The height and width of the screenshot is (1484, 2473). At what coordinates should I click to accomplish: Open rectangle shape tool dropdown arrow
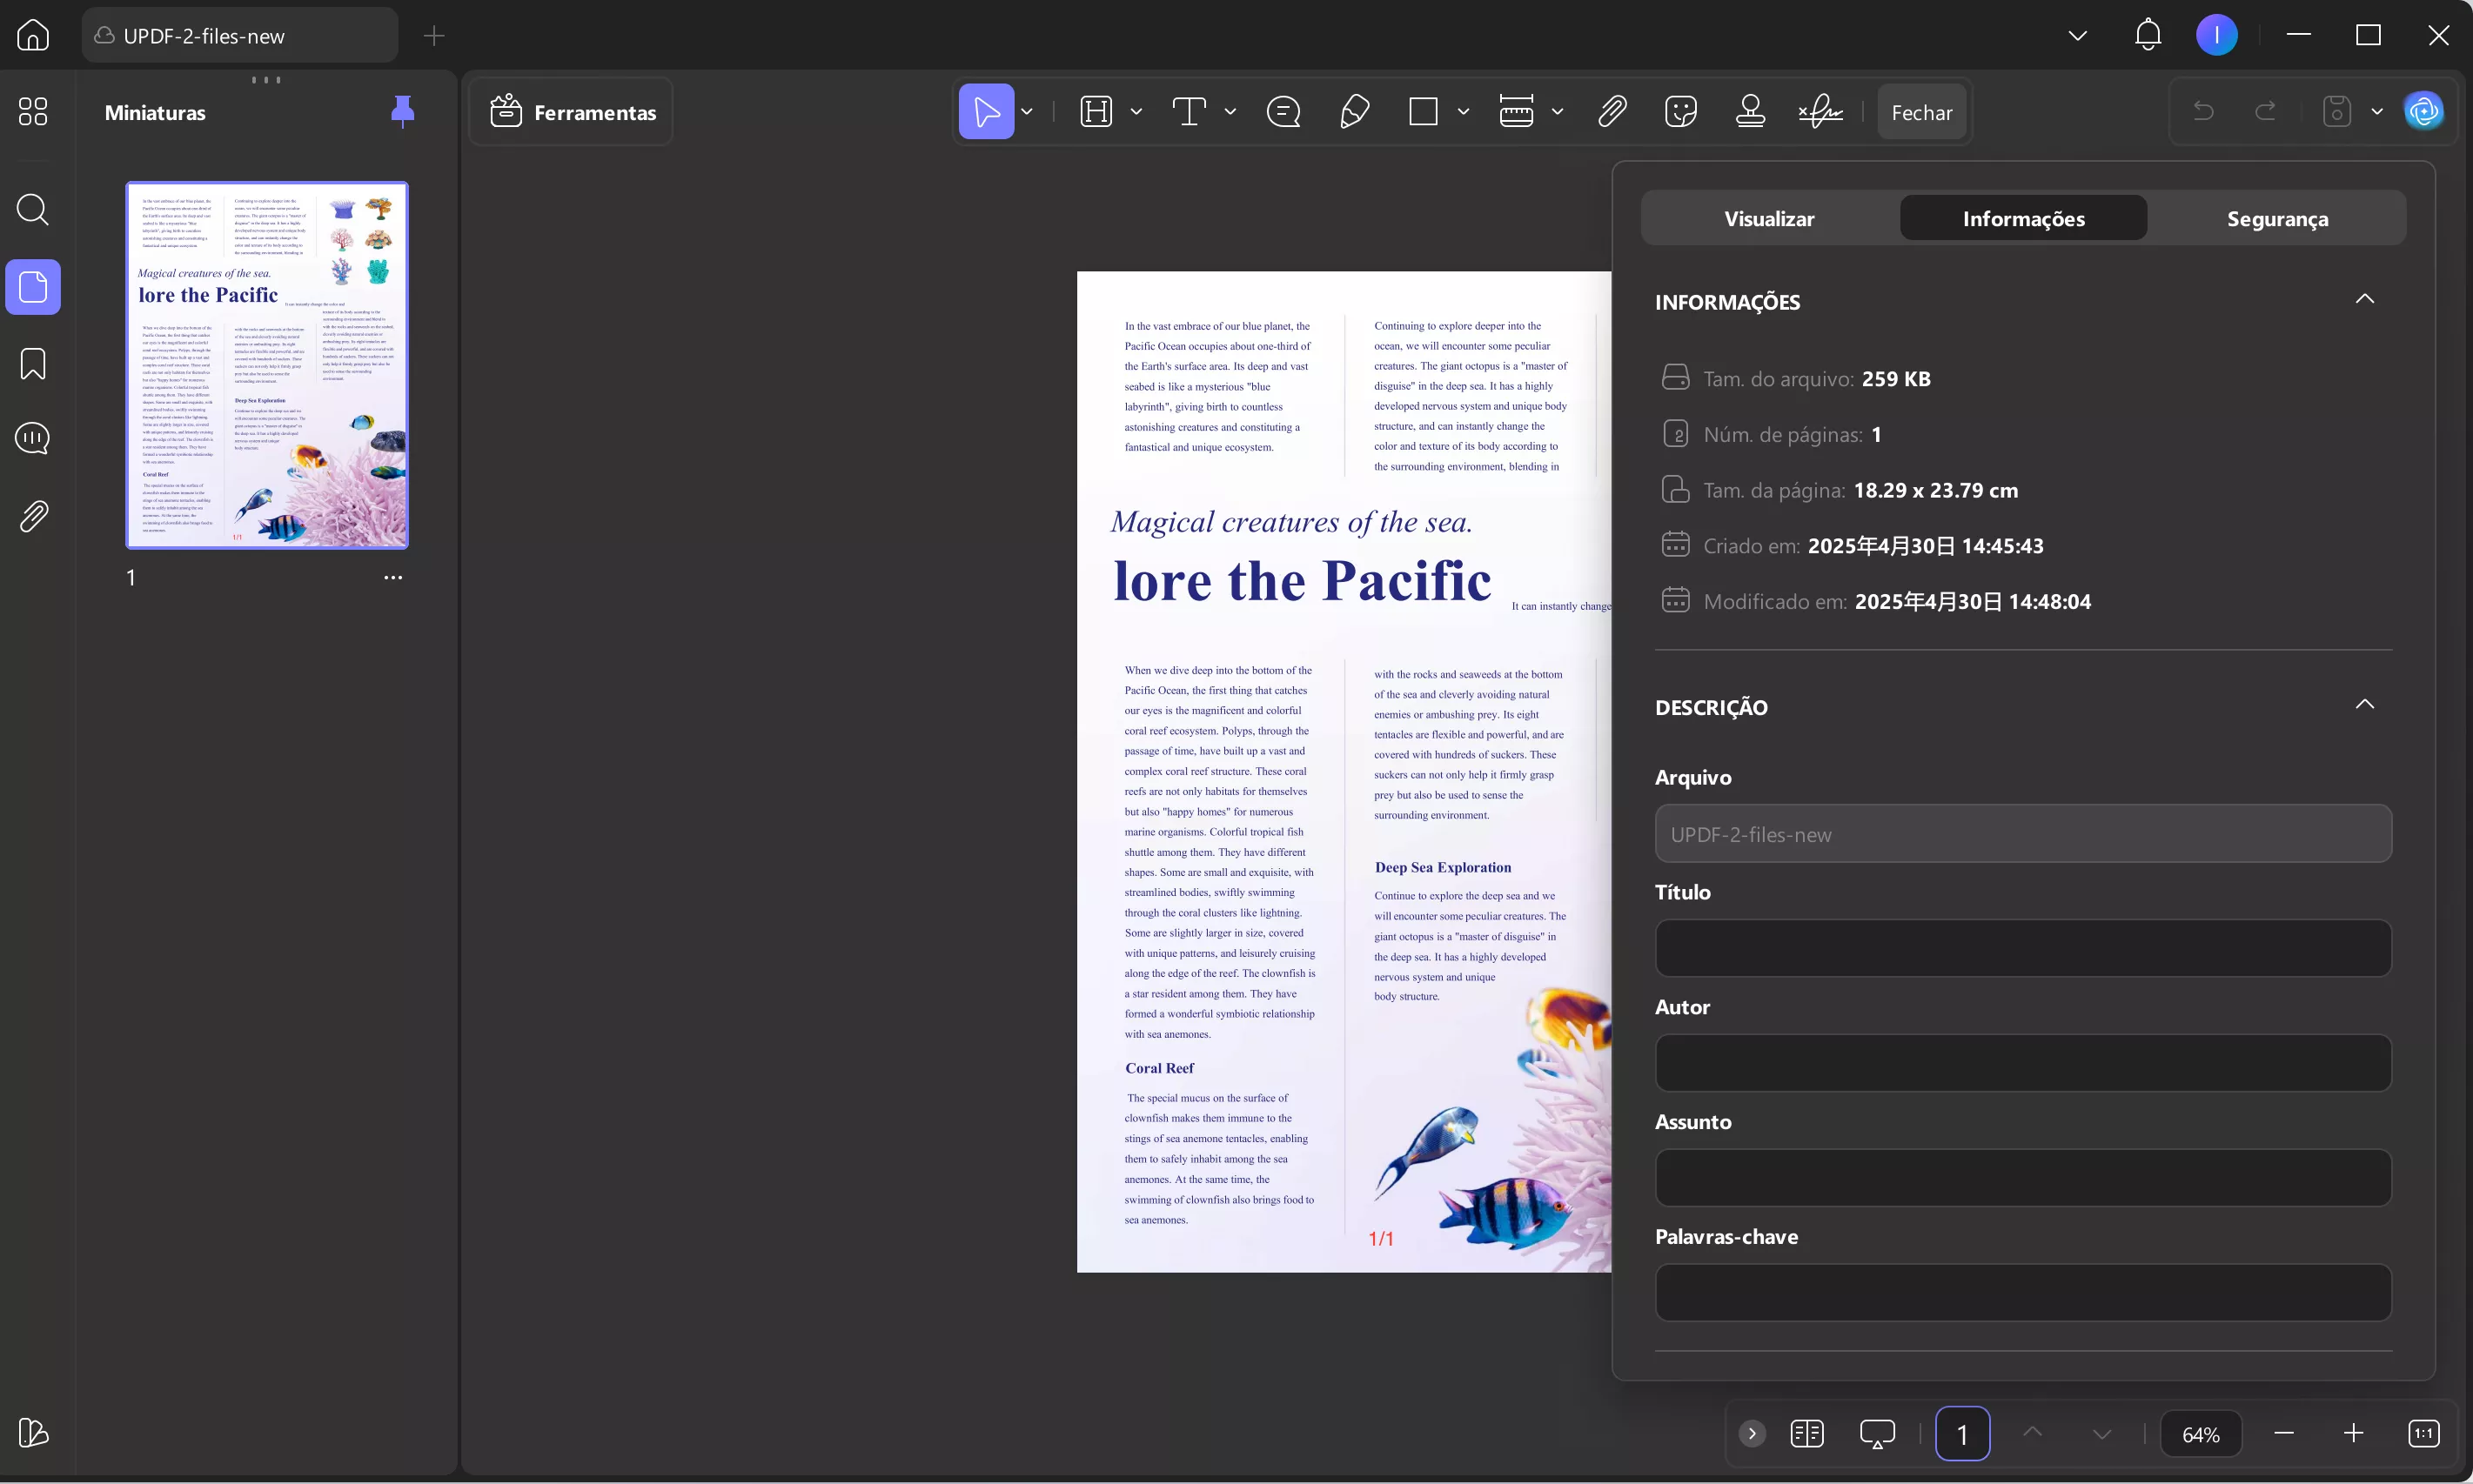pos(1463,112)
